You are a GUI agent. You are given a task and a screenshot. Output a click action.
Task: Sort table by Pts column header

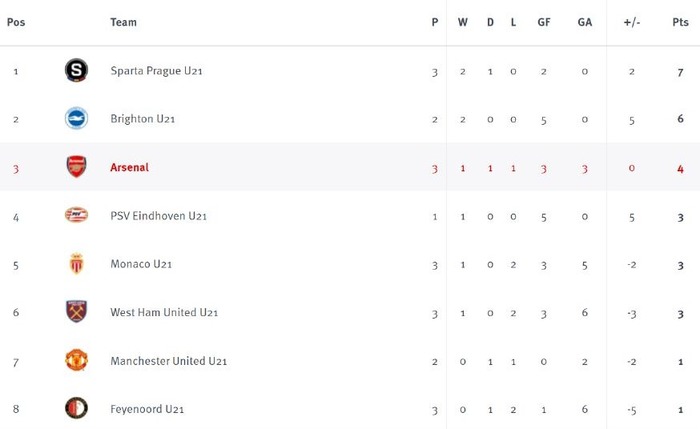tap(680, 22)
